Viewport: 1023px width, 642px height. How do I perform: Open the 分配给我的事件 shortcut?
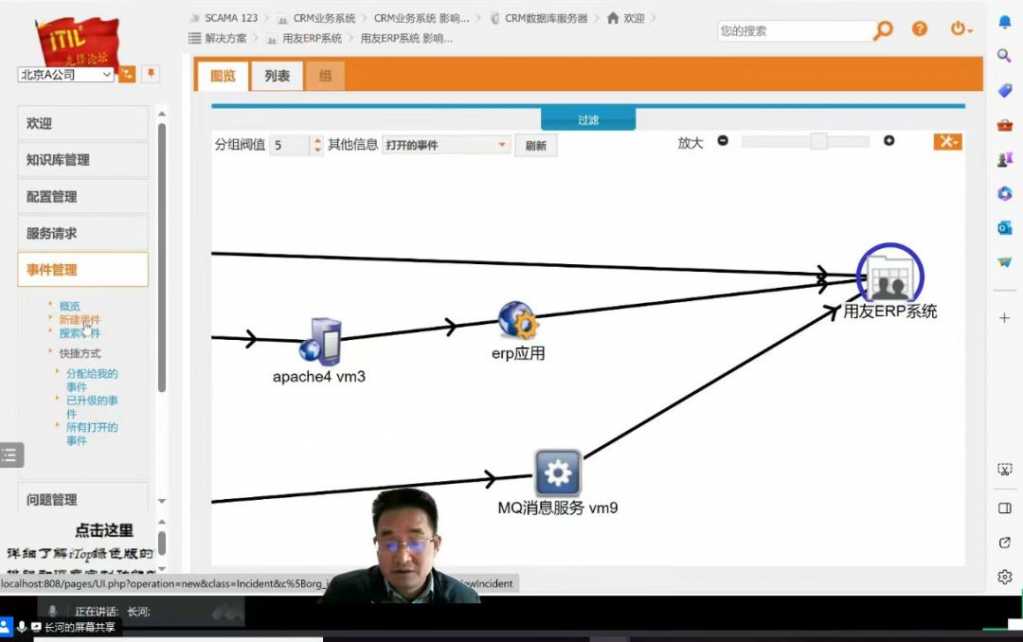click(x=92, y=380)
